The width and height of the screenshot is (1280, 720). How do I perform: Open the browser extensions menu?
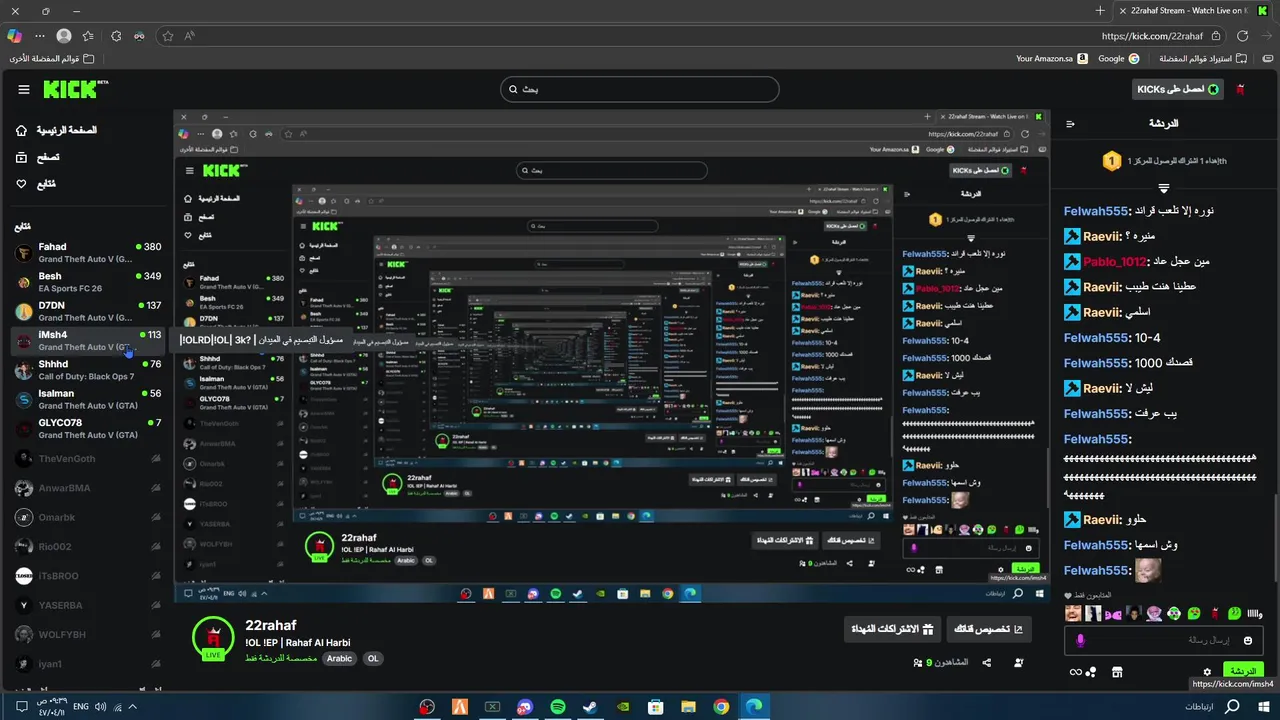[116, 36]
